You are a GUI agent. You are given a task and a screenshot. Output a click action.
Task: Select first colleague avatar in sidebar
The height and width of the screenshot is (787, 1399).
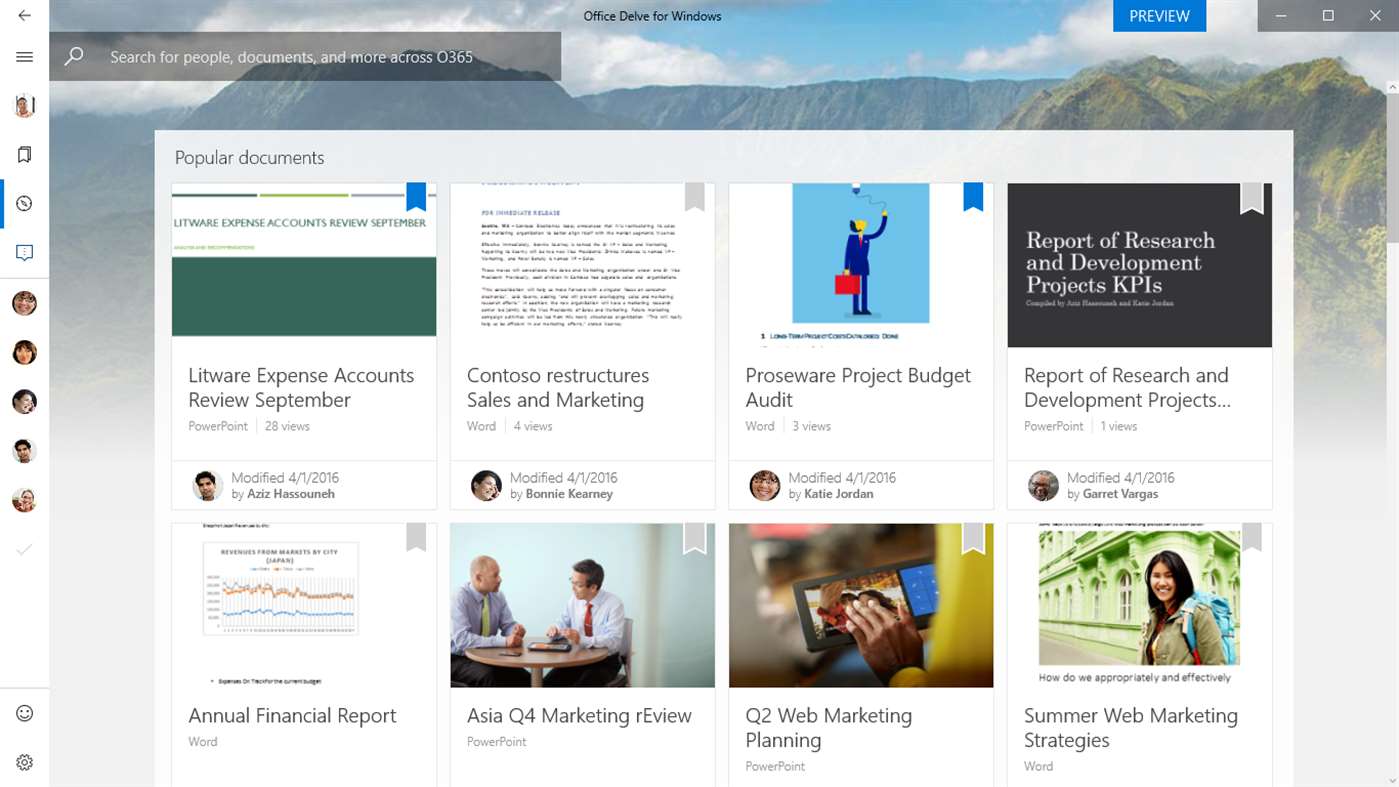coord(24,303)
